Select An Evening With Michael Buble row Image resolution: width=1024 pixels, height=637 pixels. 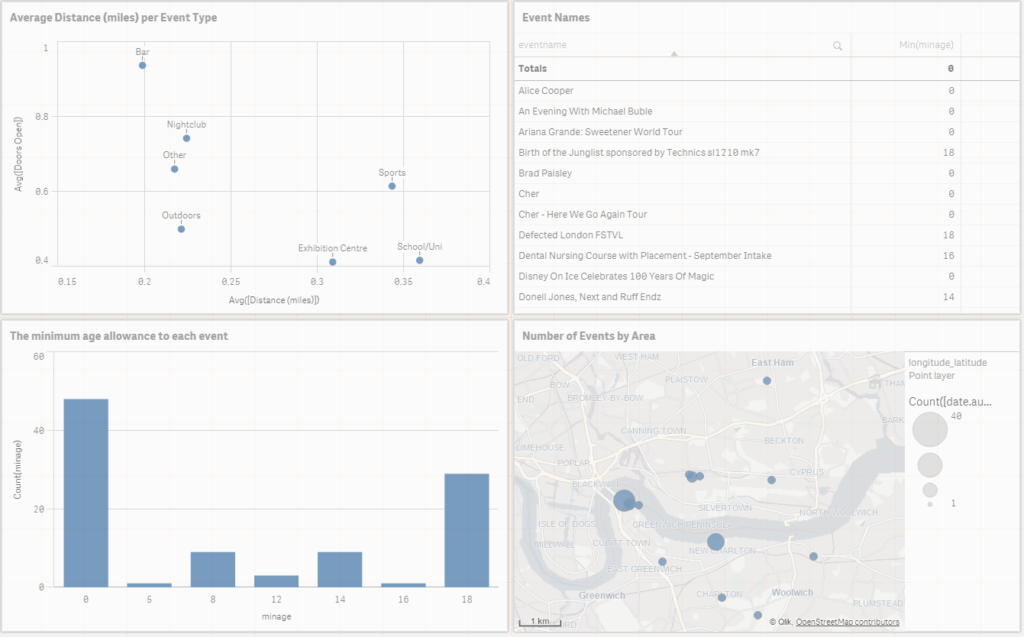click(x=738, y=112)
